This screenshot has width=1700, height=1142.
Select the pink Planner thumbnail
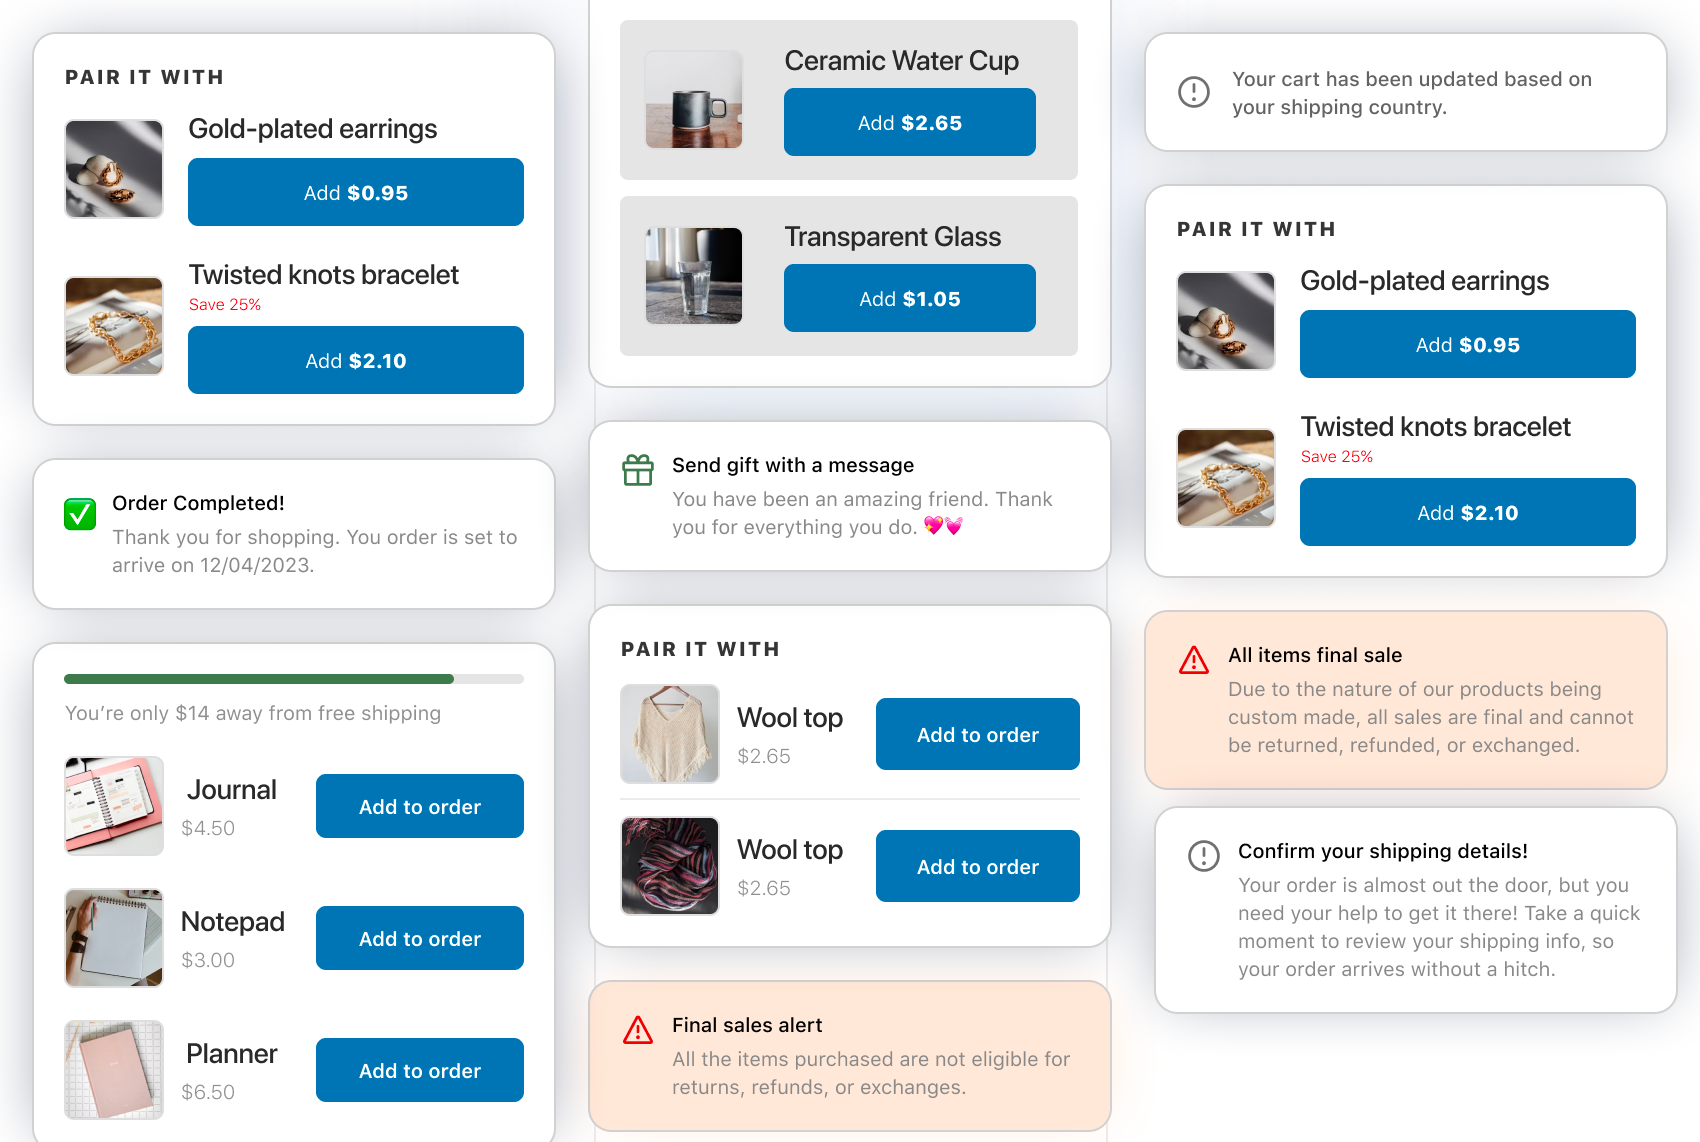pyautogui.click(x=114, y=1070)
